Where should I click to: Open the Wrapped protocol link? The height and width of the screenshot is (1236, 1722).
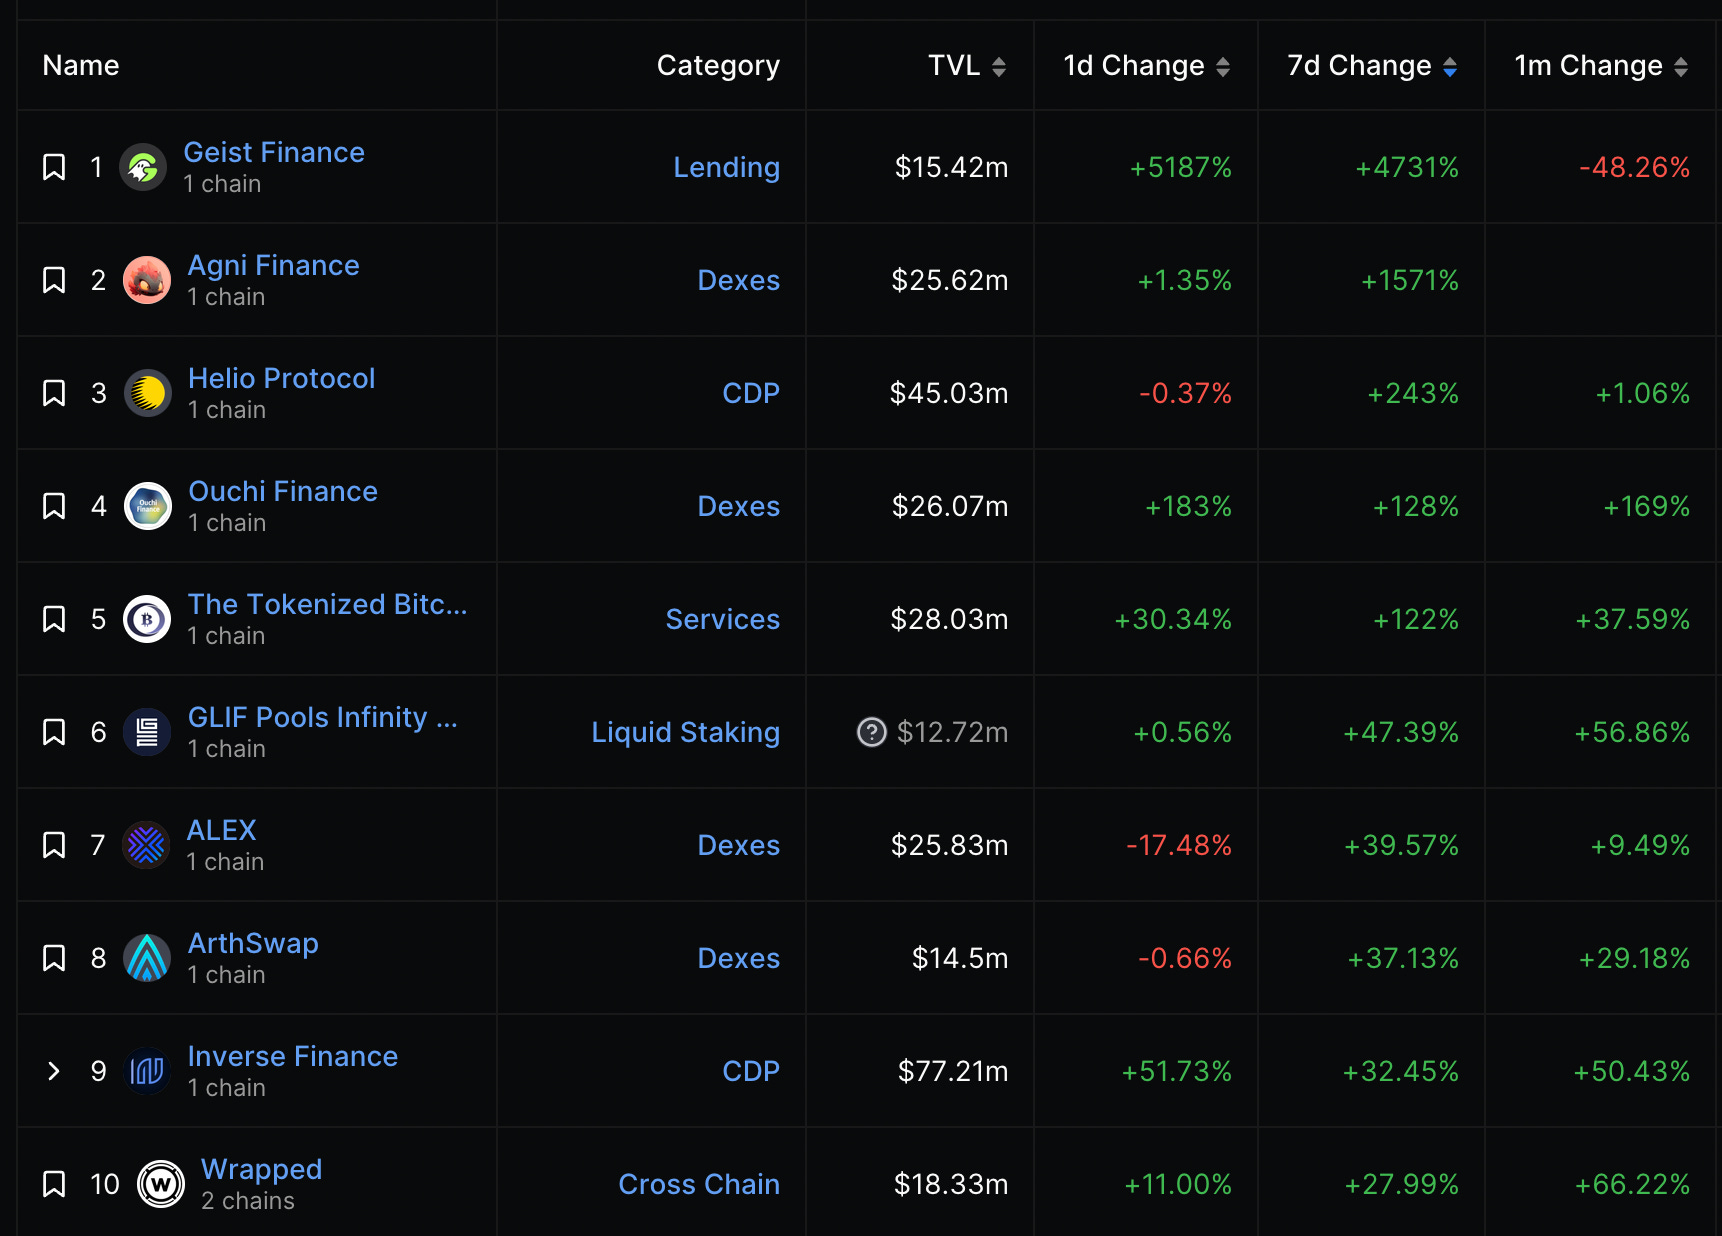pos(262,1169)
